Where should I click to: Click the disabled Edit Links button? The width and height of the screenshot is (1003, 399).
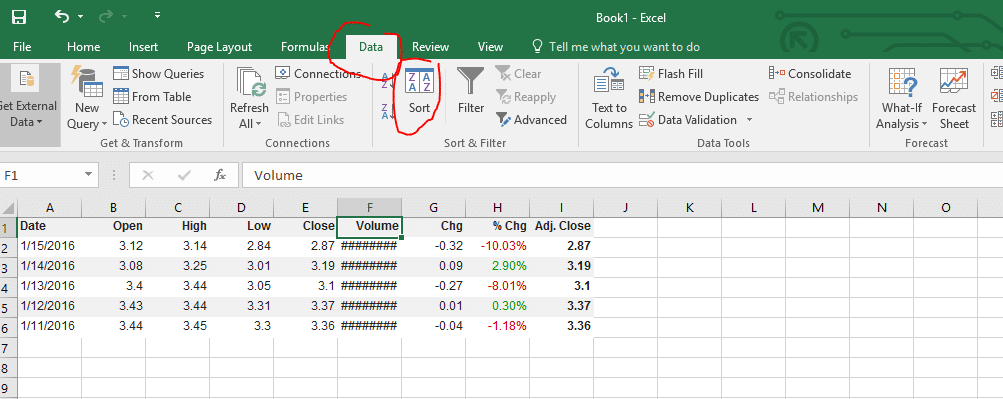[x=310, y=120]
